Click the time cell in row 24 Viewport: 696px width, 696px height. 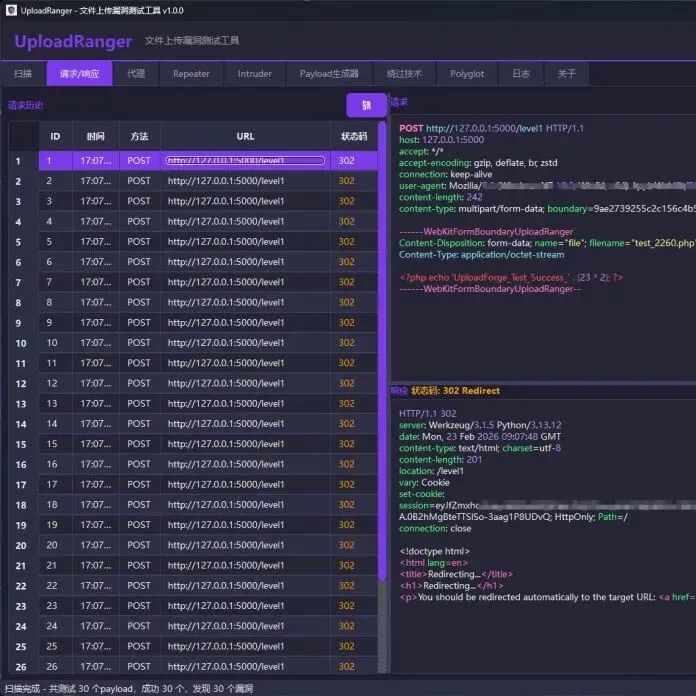pyautogui.click(x=96, y=626)
